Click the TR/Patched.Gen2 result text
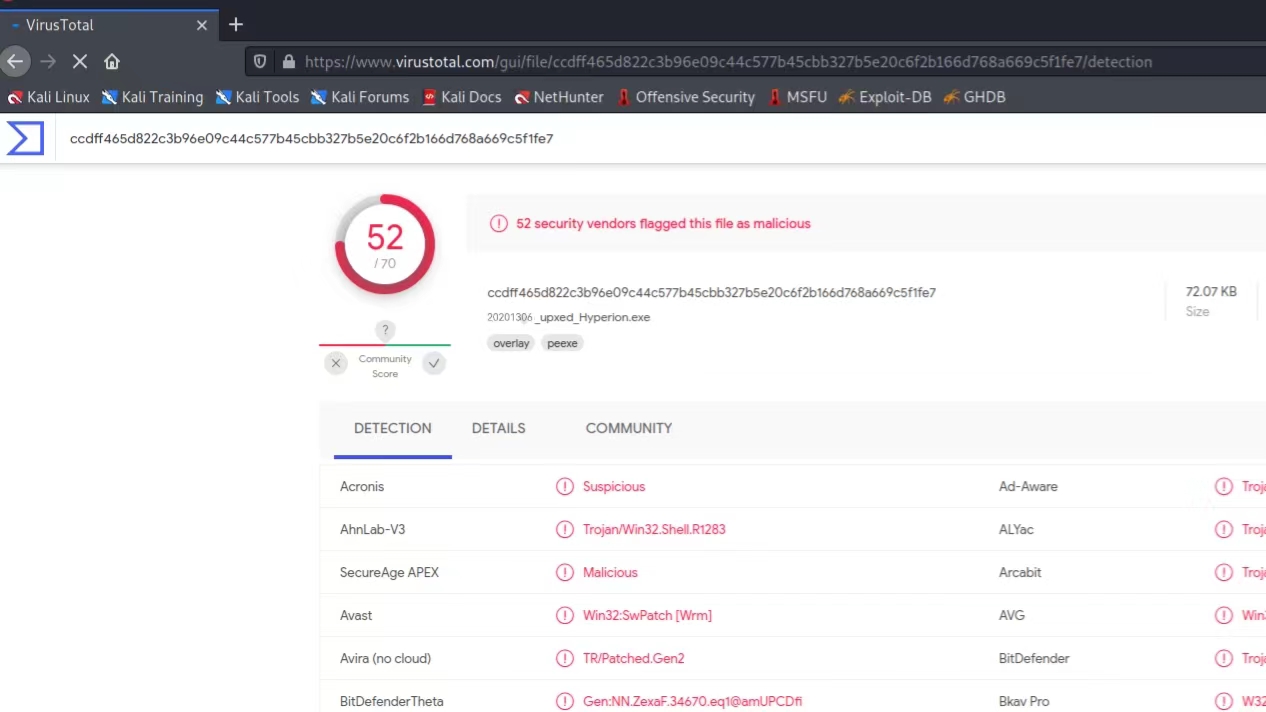Image resolution: width=1266 pixels, height=712 pixels. (634, 658)
